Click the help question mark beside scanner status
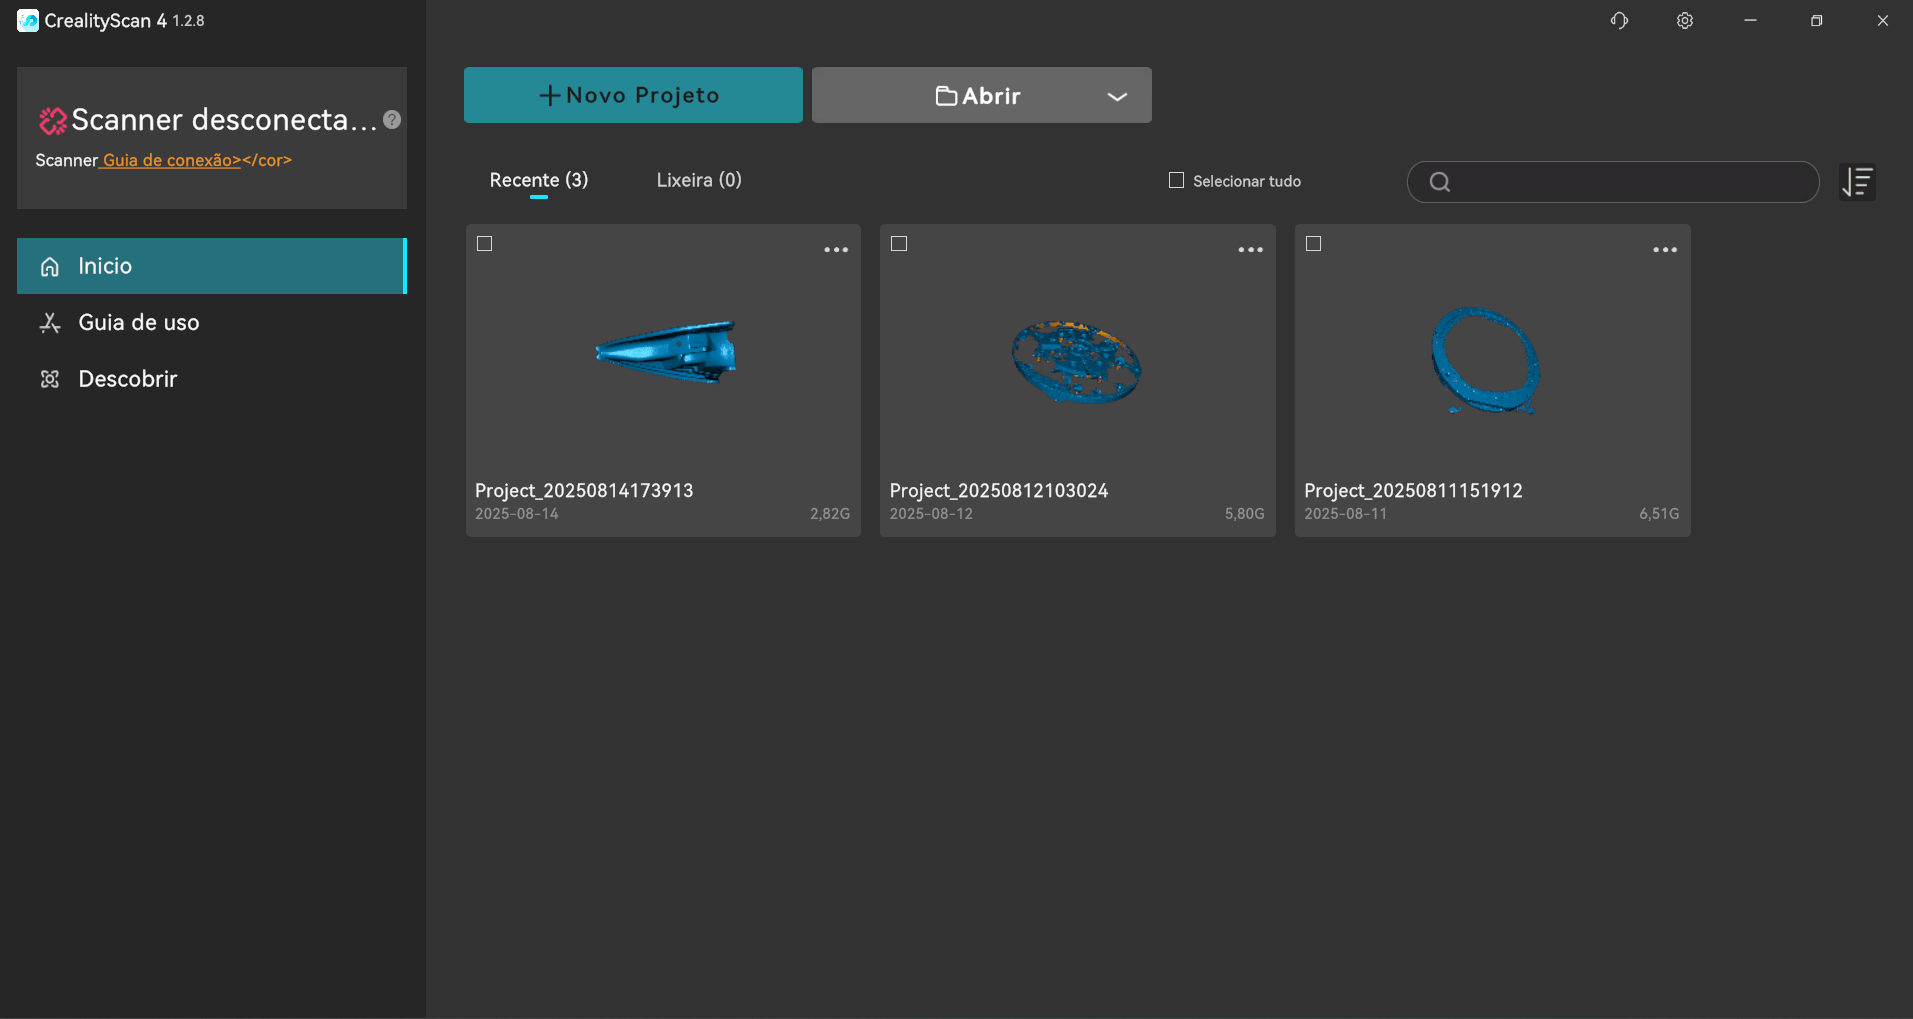The image size is (1913, 1019). click(392, 120)
